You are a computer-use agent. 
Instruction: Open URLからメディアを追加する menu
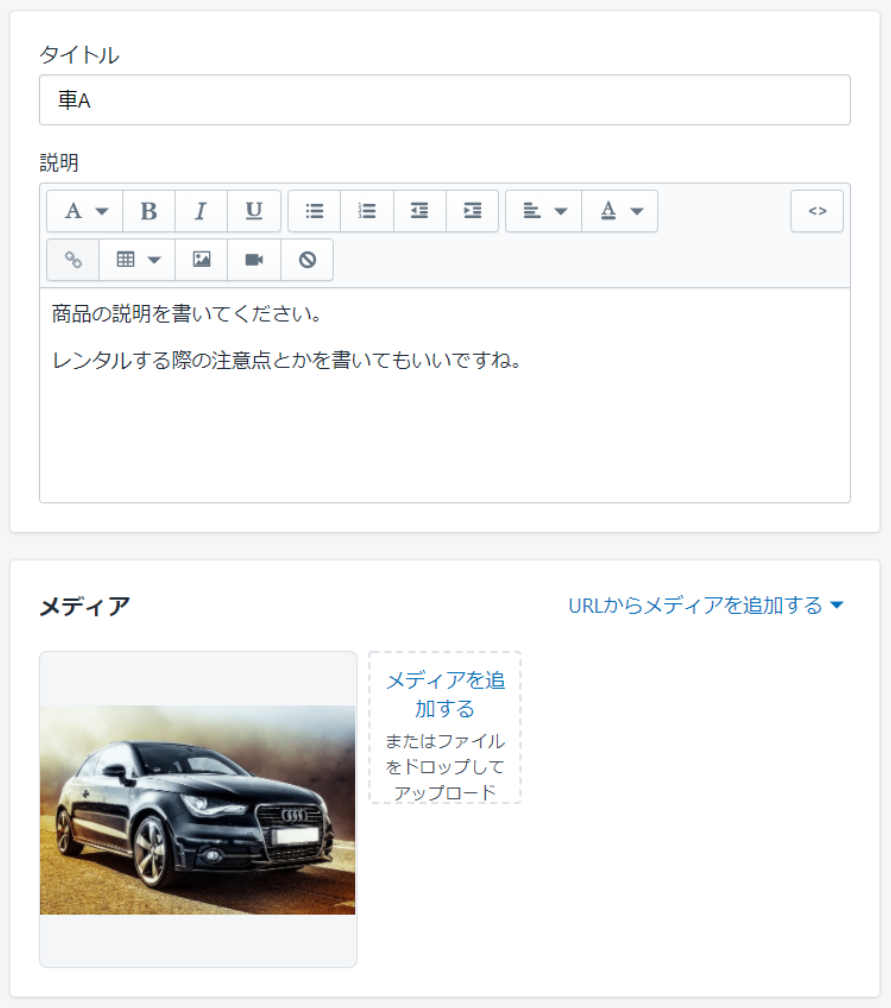(706, 606)
